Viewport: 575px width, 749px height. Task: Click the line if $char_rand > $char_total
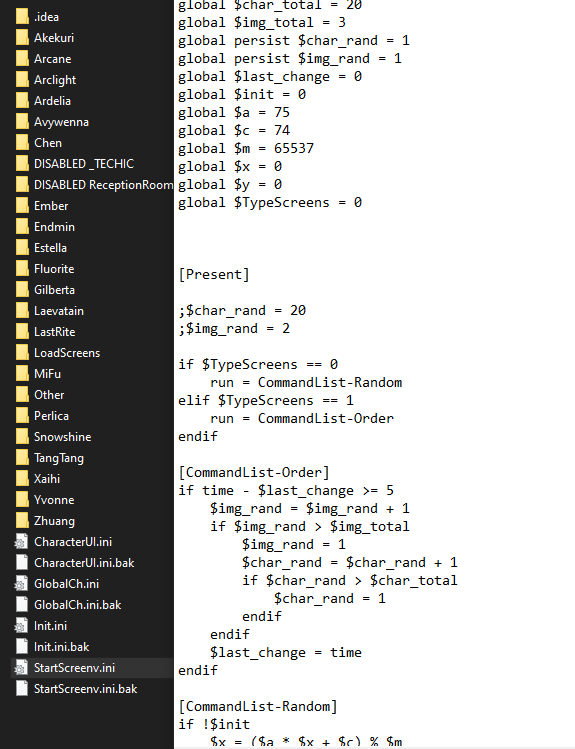pos(350,580)
